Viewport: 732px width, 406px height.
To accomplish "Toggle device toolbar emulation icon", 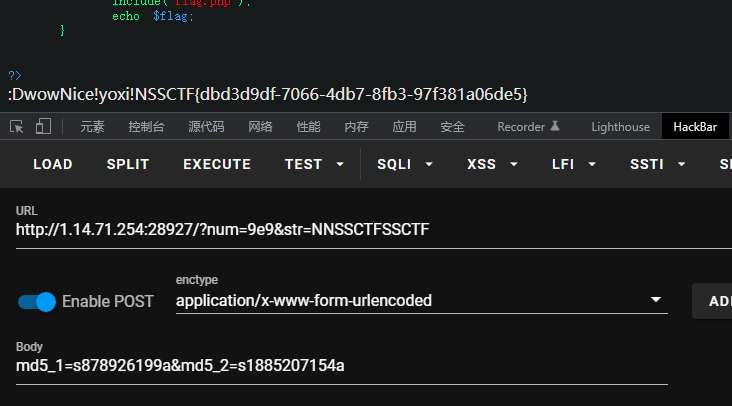I will (x=43, y=127).
